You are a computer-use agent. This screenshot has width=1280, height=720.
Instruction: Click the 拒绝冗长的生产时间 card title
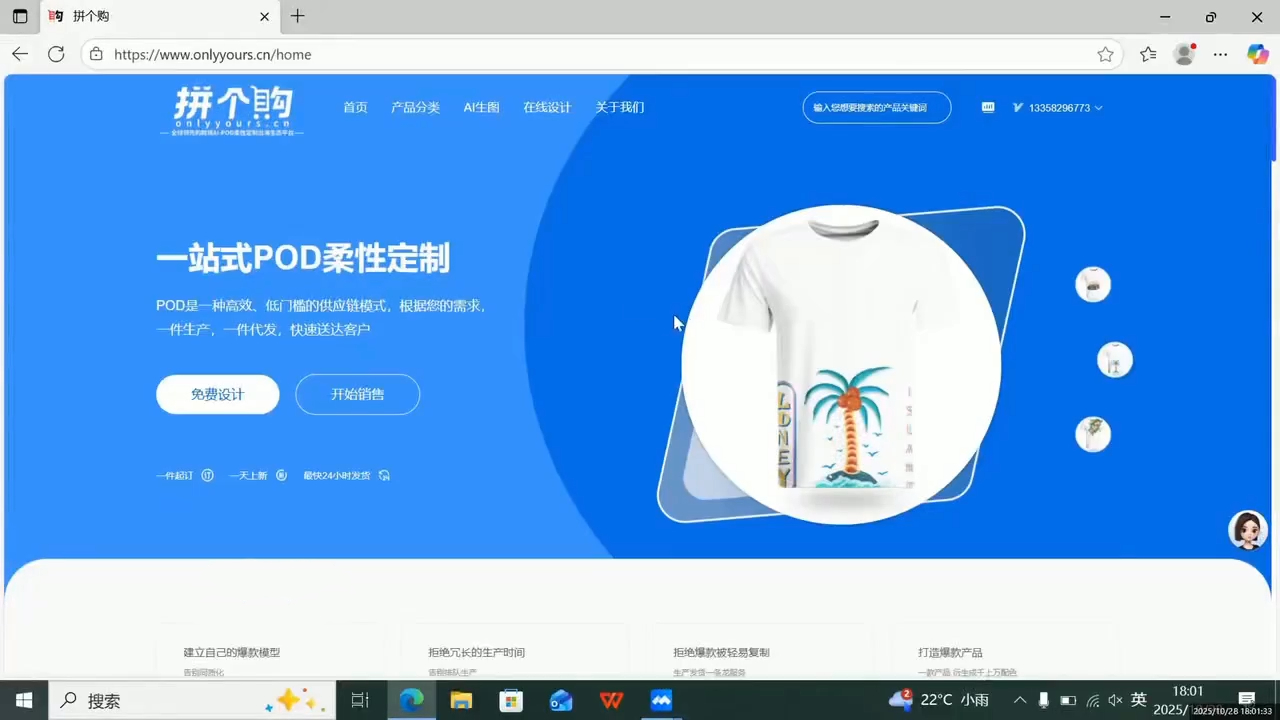point(477,652)
